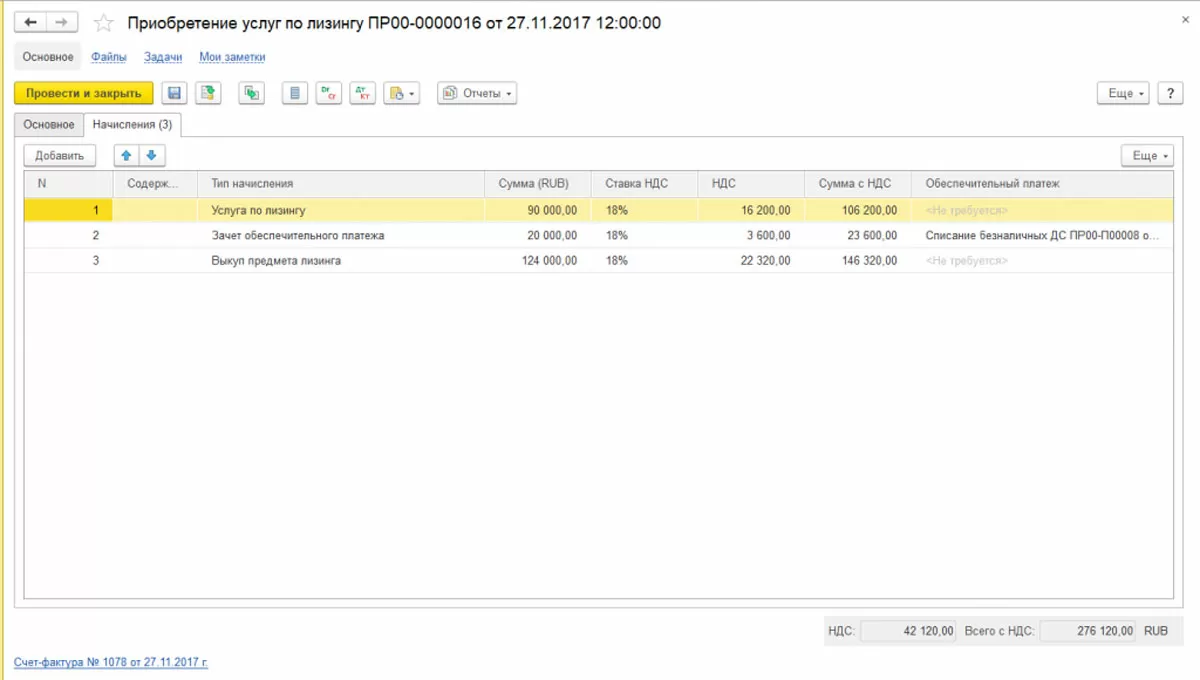The height and width of the screenshot is (680, 1200).
Task: Click row number 3 cell
Action: 68,260
